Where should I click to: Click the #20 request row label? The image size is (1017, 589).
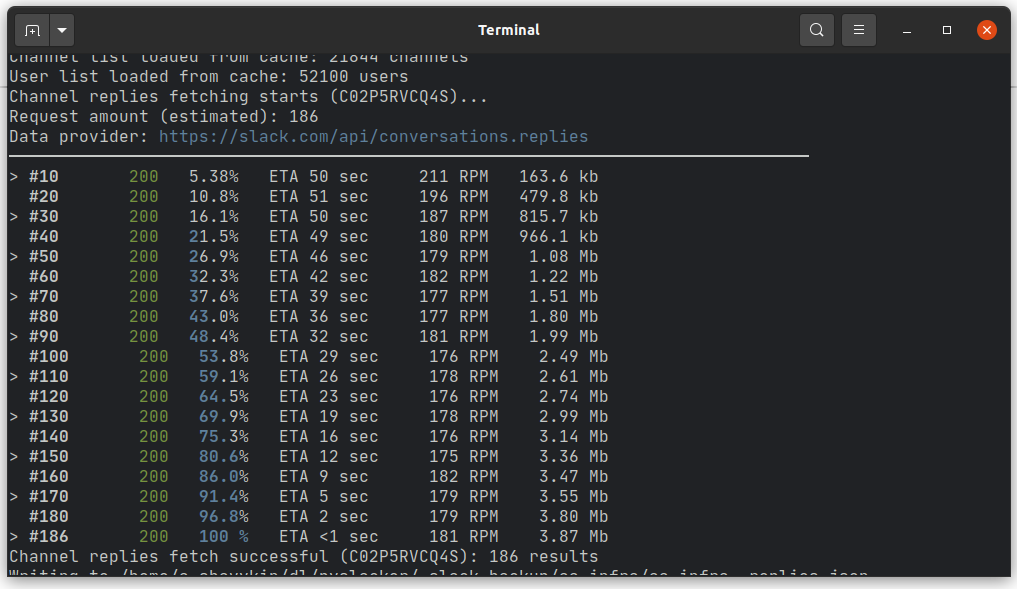click(x=43, y=197)
